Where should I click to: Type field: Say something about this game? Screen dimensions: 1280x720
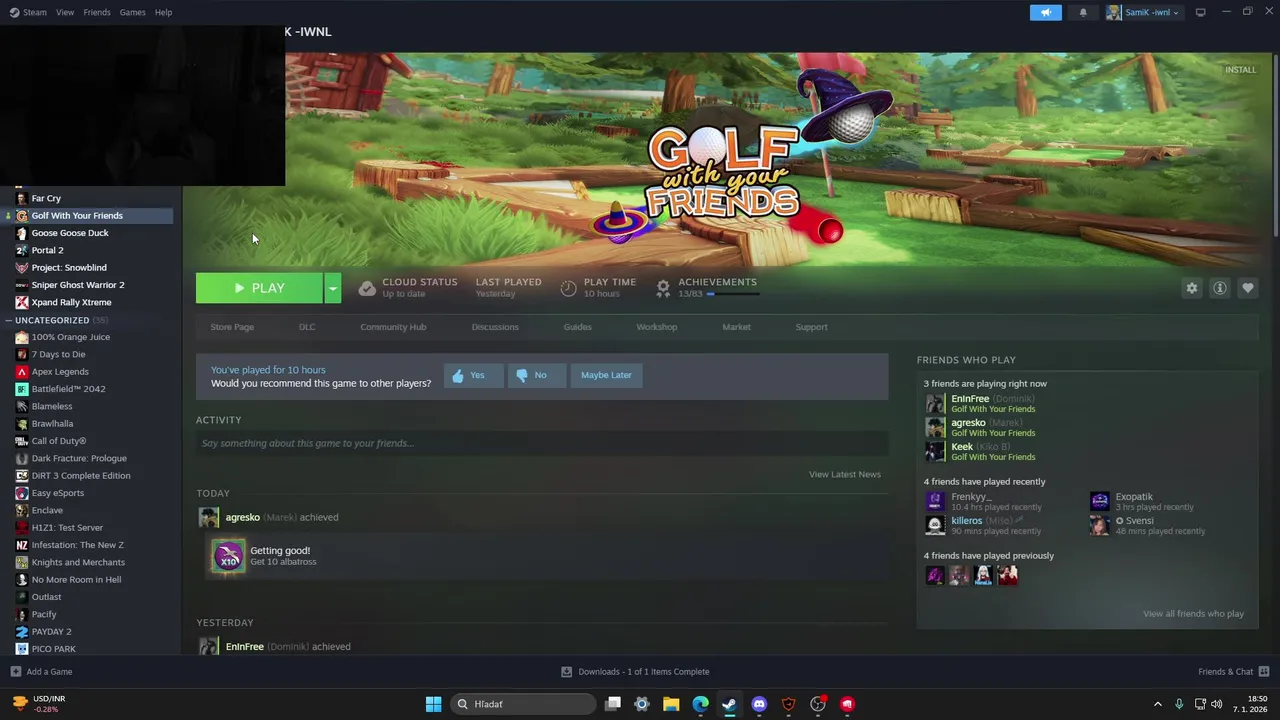pyautogui.click(x=542, y=443)
